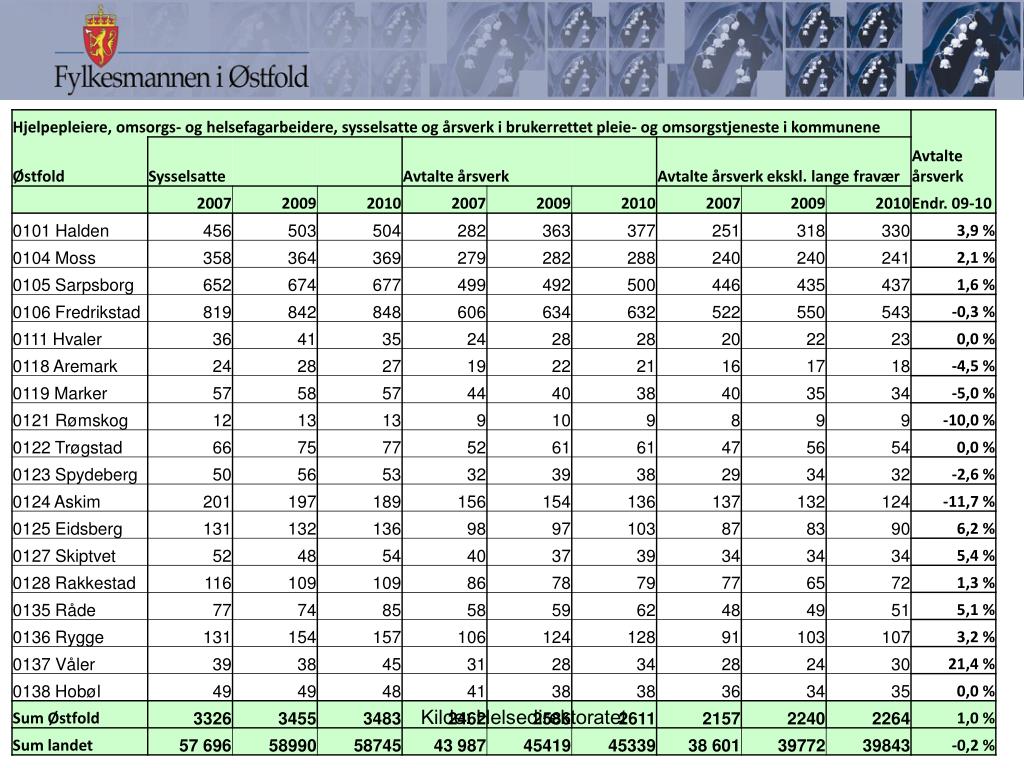Click Sum landet's "-0,2 %" change value
The width and height of the screenshot is (1024, 768).
point(973,745)
